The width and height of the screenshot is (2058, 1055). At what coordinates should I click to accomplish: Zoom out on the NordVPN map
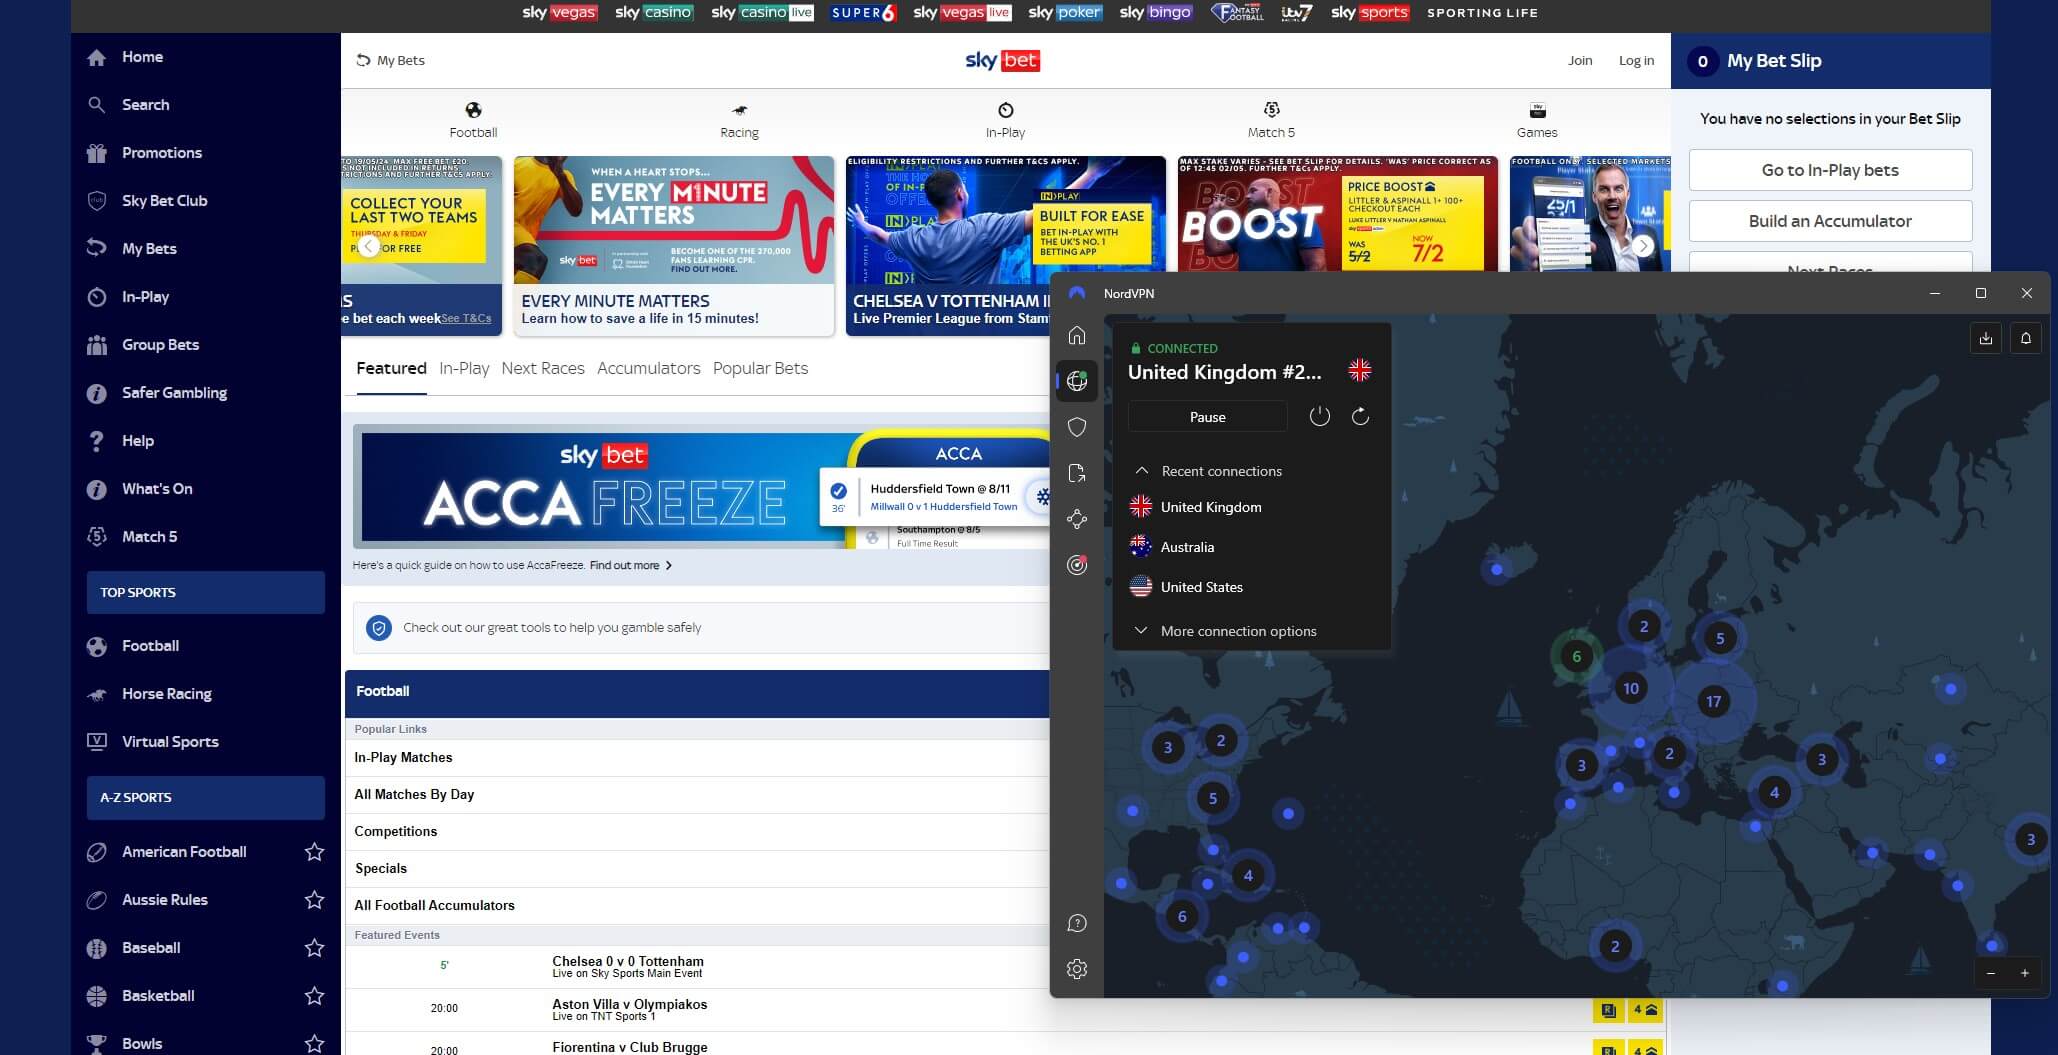[1991, 973]
